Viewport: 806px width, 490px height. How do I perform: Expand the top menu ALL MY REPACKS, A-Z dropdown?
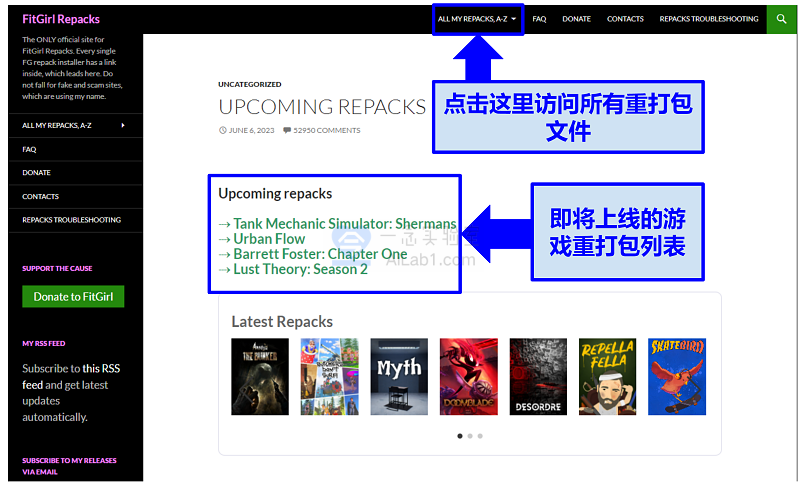(x=477, y=19)
